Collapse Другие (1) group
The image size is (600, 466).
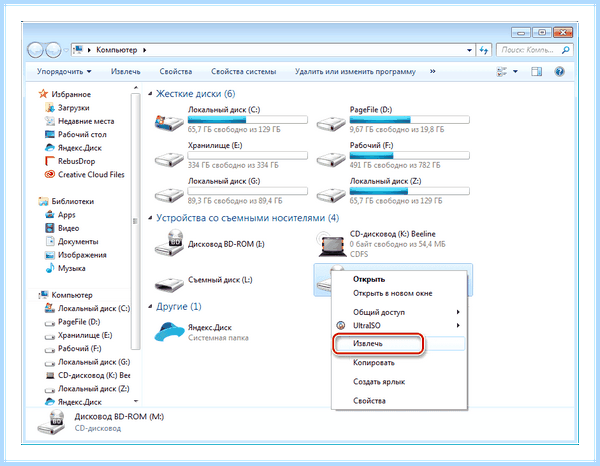click(150, 307)
